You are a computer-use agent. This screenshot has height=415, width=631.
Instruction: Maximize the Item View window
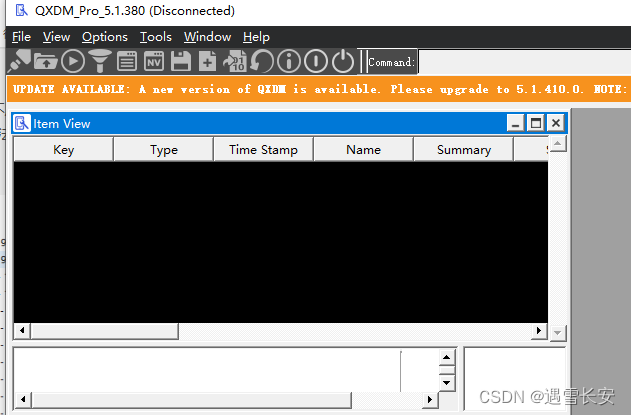coord(536,123)
